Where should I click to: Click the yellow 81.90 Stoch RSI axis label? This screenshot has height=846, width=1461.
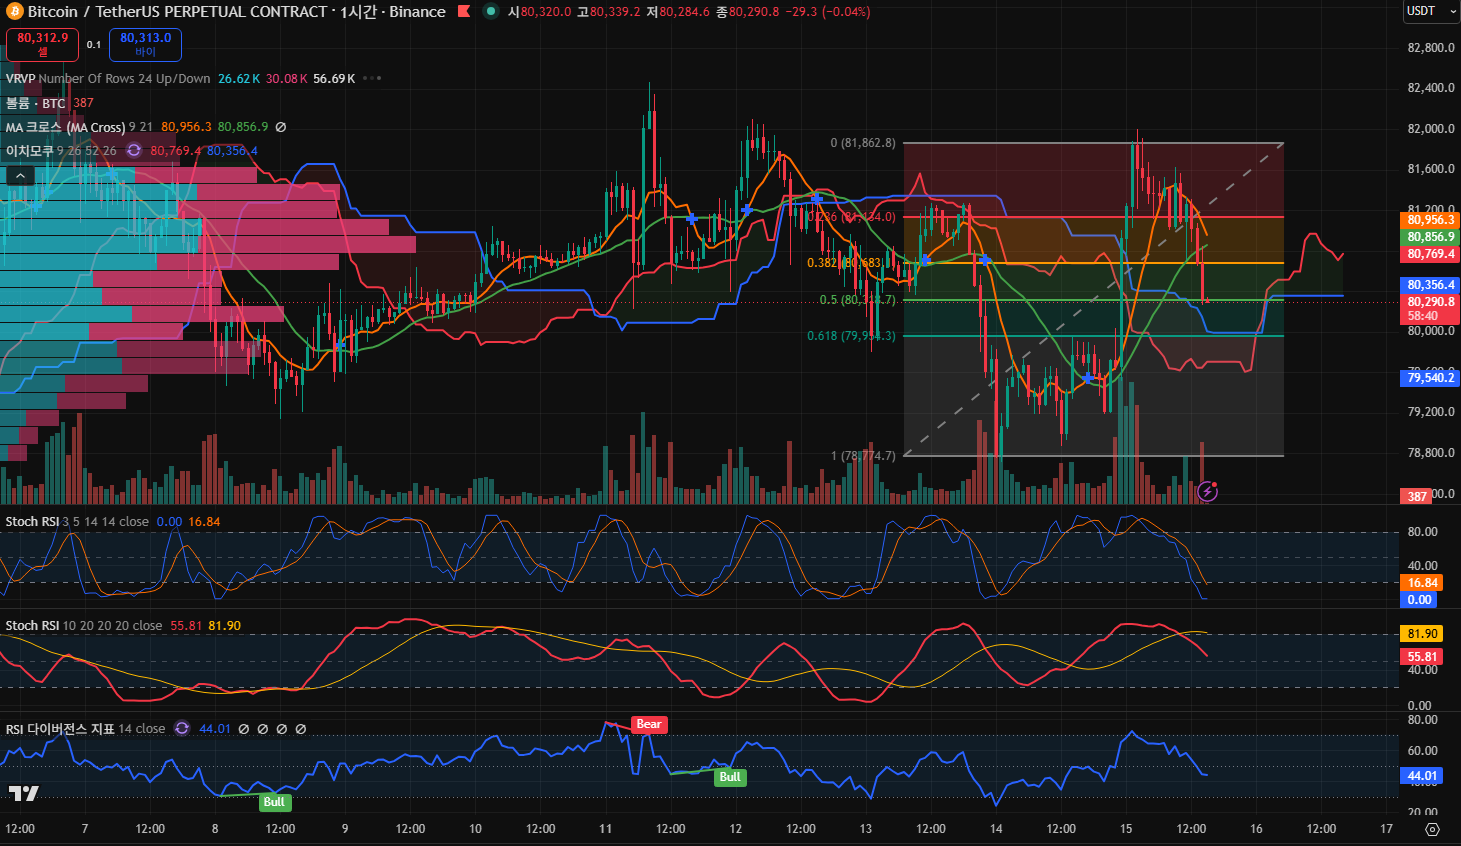pyautogui.click(x=1423, y=634)
